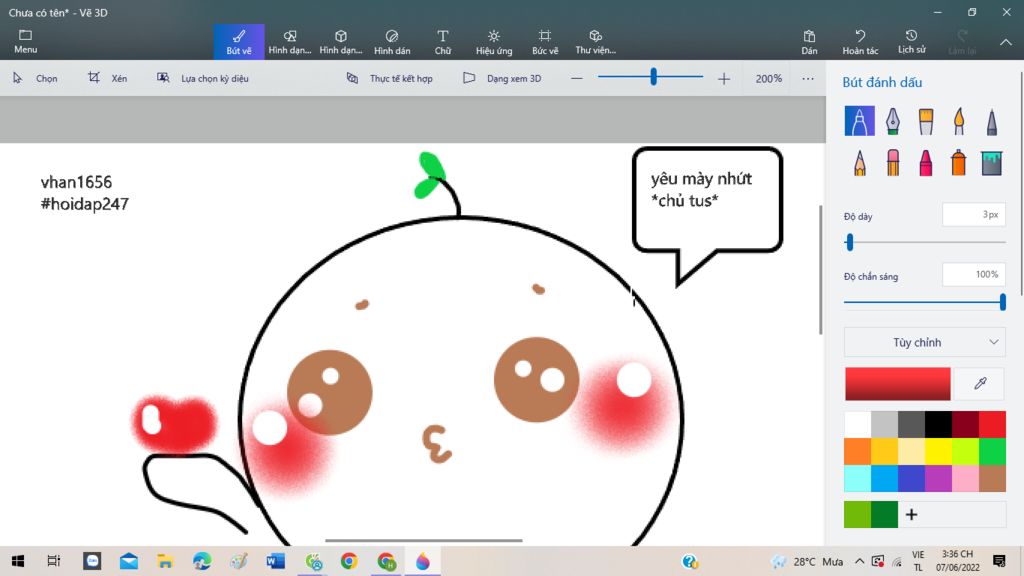Click the canvas horizontal scrollbar

tap(424, 540)
